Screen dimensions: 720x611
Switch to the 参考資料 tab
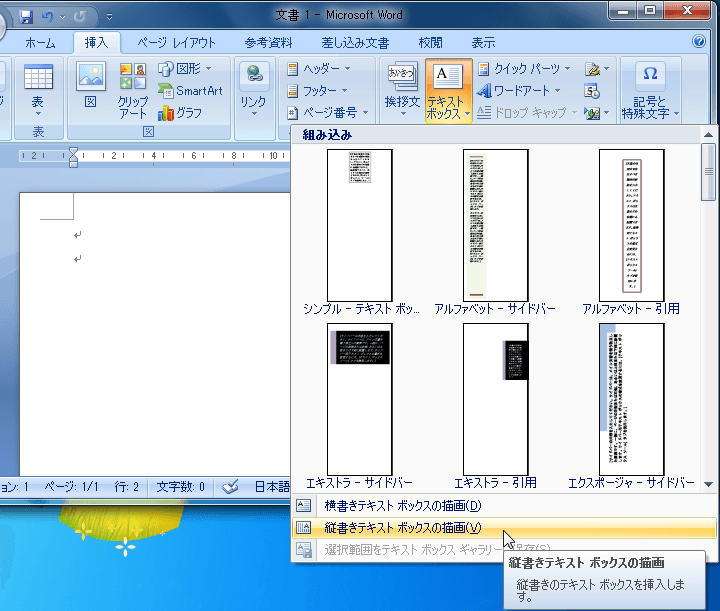[268, 43]
